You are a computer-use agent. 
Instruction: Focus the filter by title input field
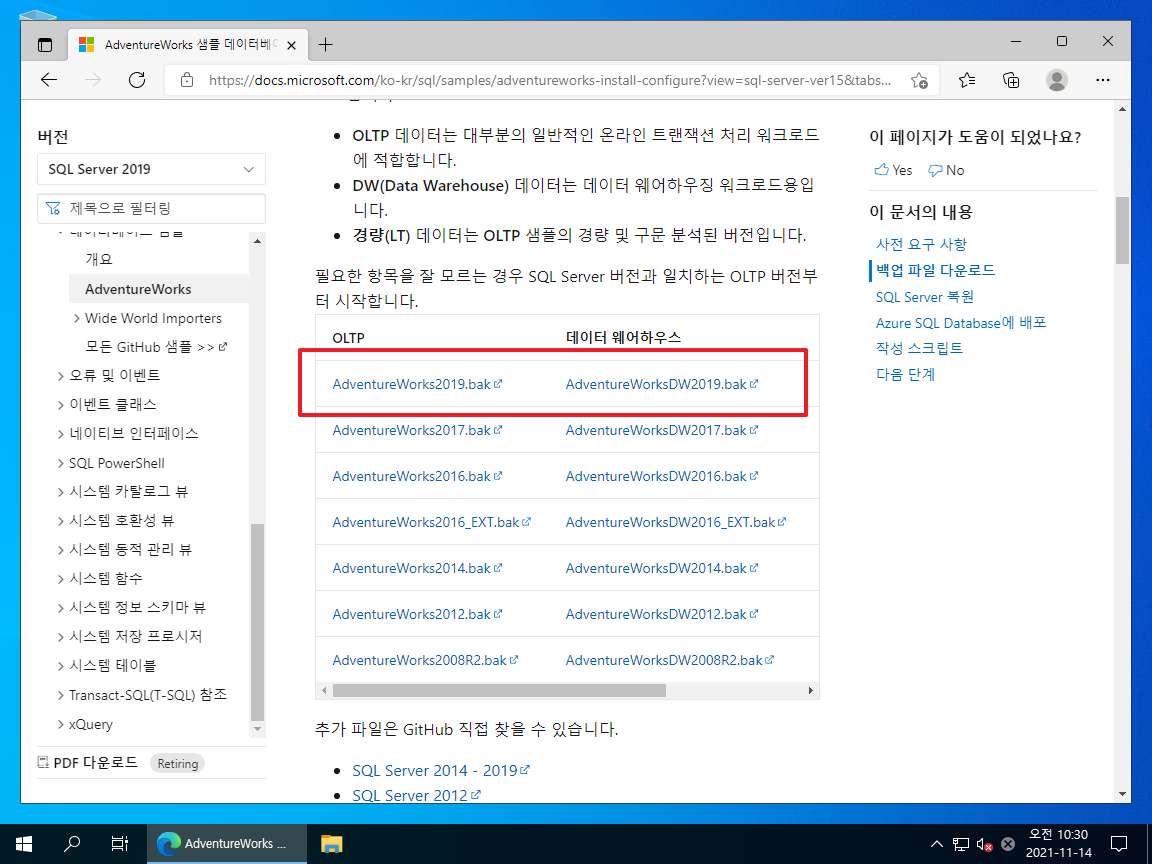[x=151, y=209]
